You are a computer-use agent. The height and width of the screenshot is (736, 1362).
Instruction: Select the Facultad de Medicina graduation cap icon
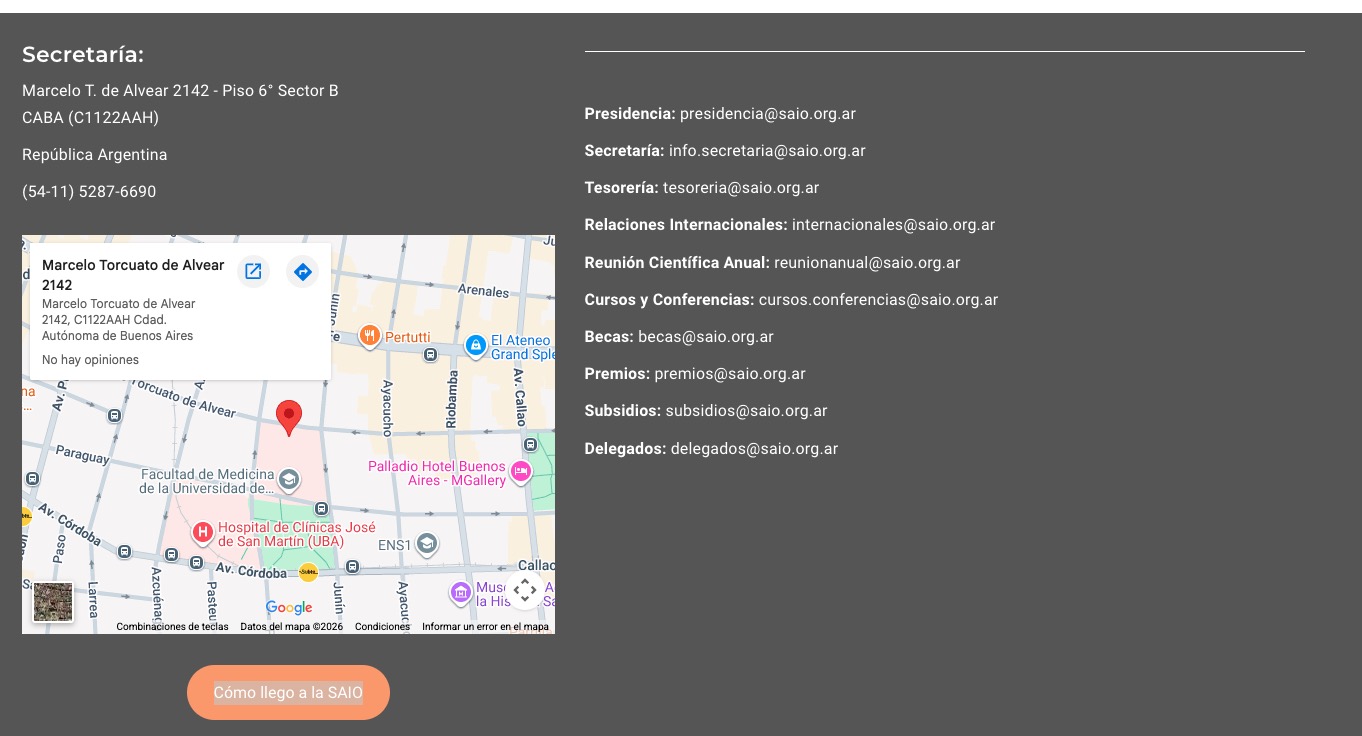288,480
